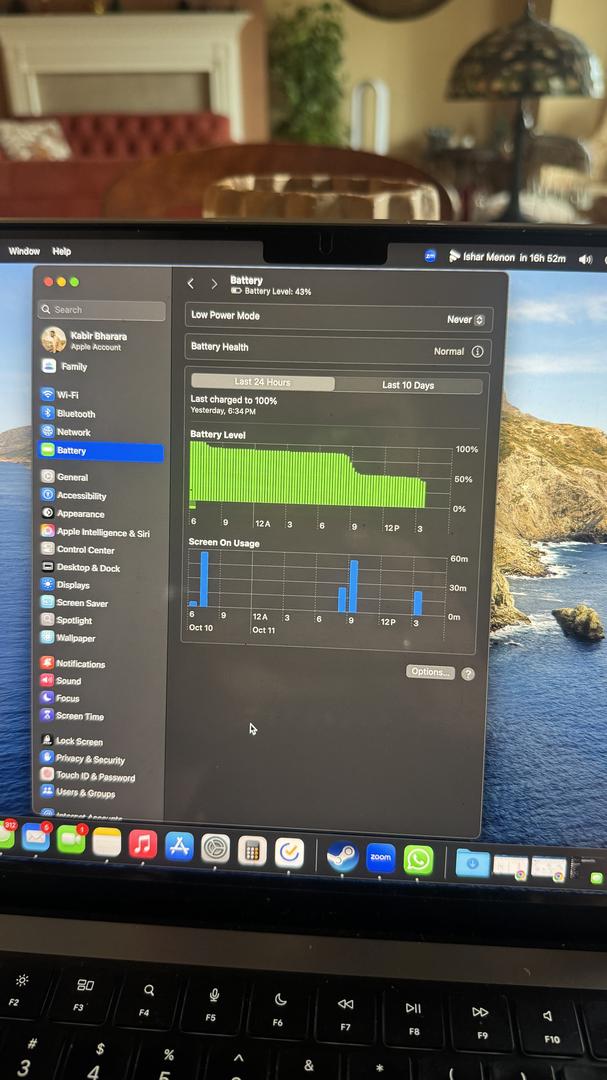607x1080 pixels.
Task: Open Displays settings
Action: pyautogui.click(x=73, y=585)
